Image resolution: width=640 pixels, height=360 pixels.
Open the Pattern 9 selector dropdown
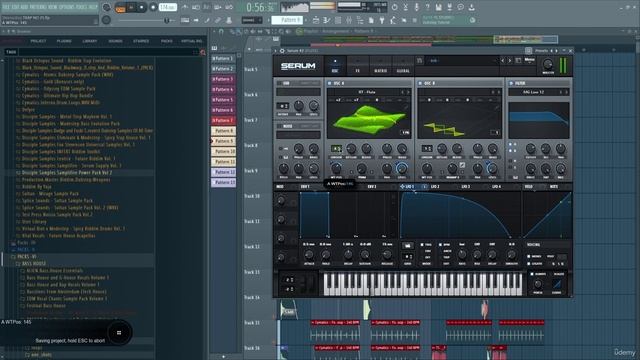click(287, 20)
